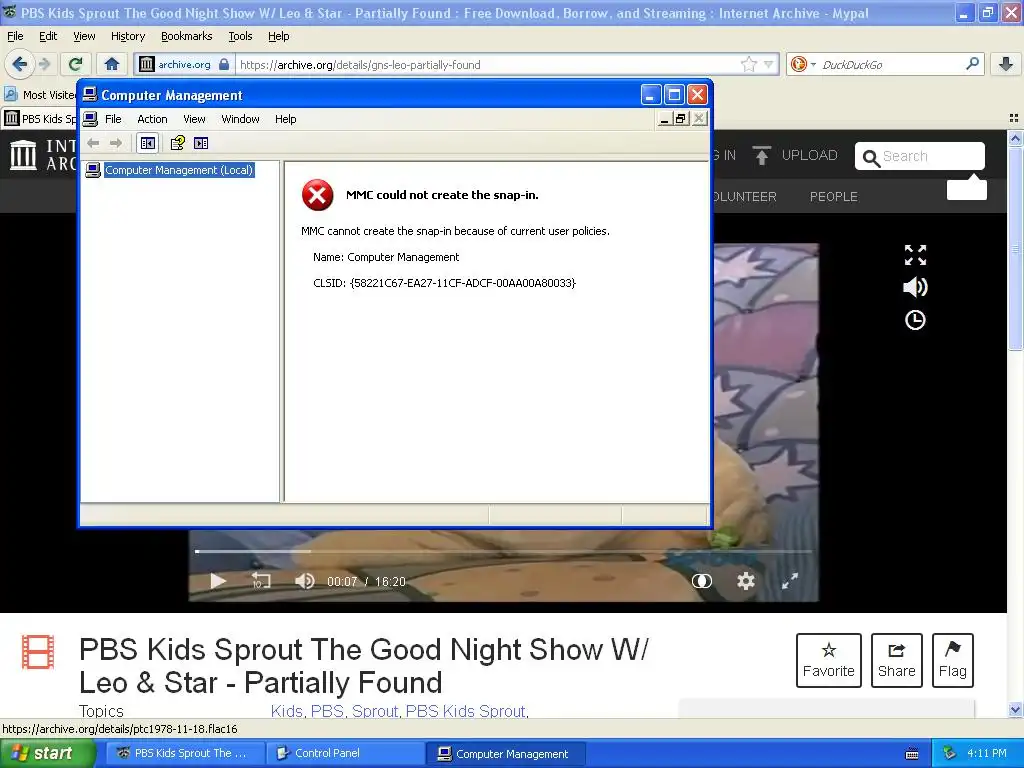
Task: Click the page vertical scrollbar down arrow
Action: coord(1015,709)
